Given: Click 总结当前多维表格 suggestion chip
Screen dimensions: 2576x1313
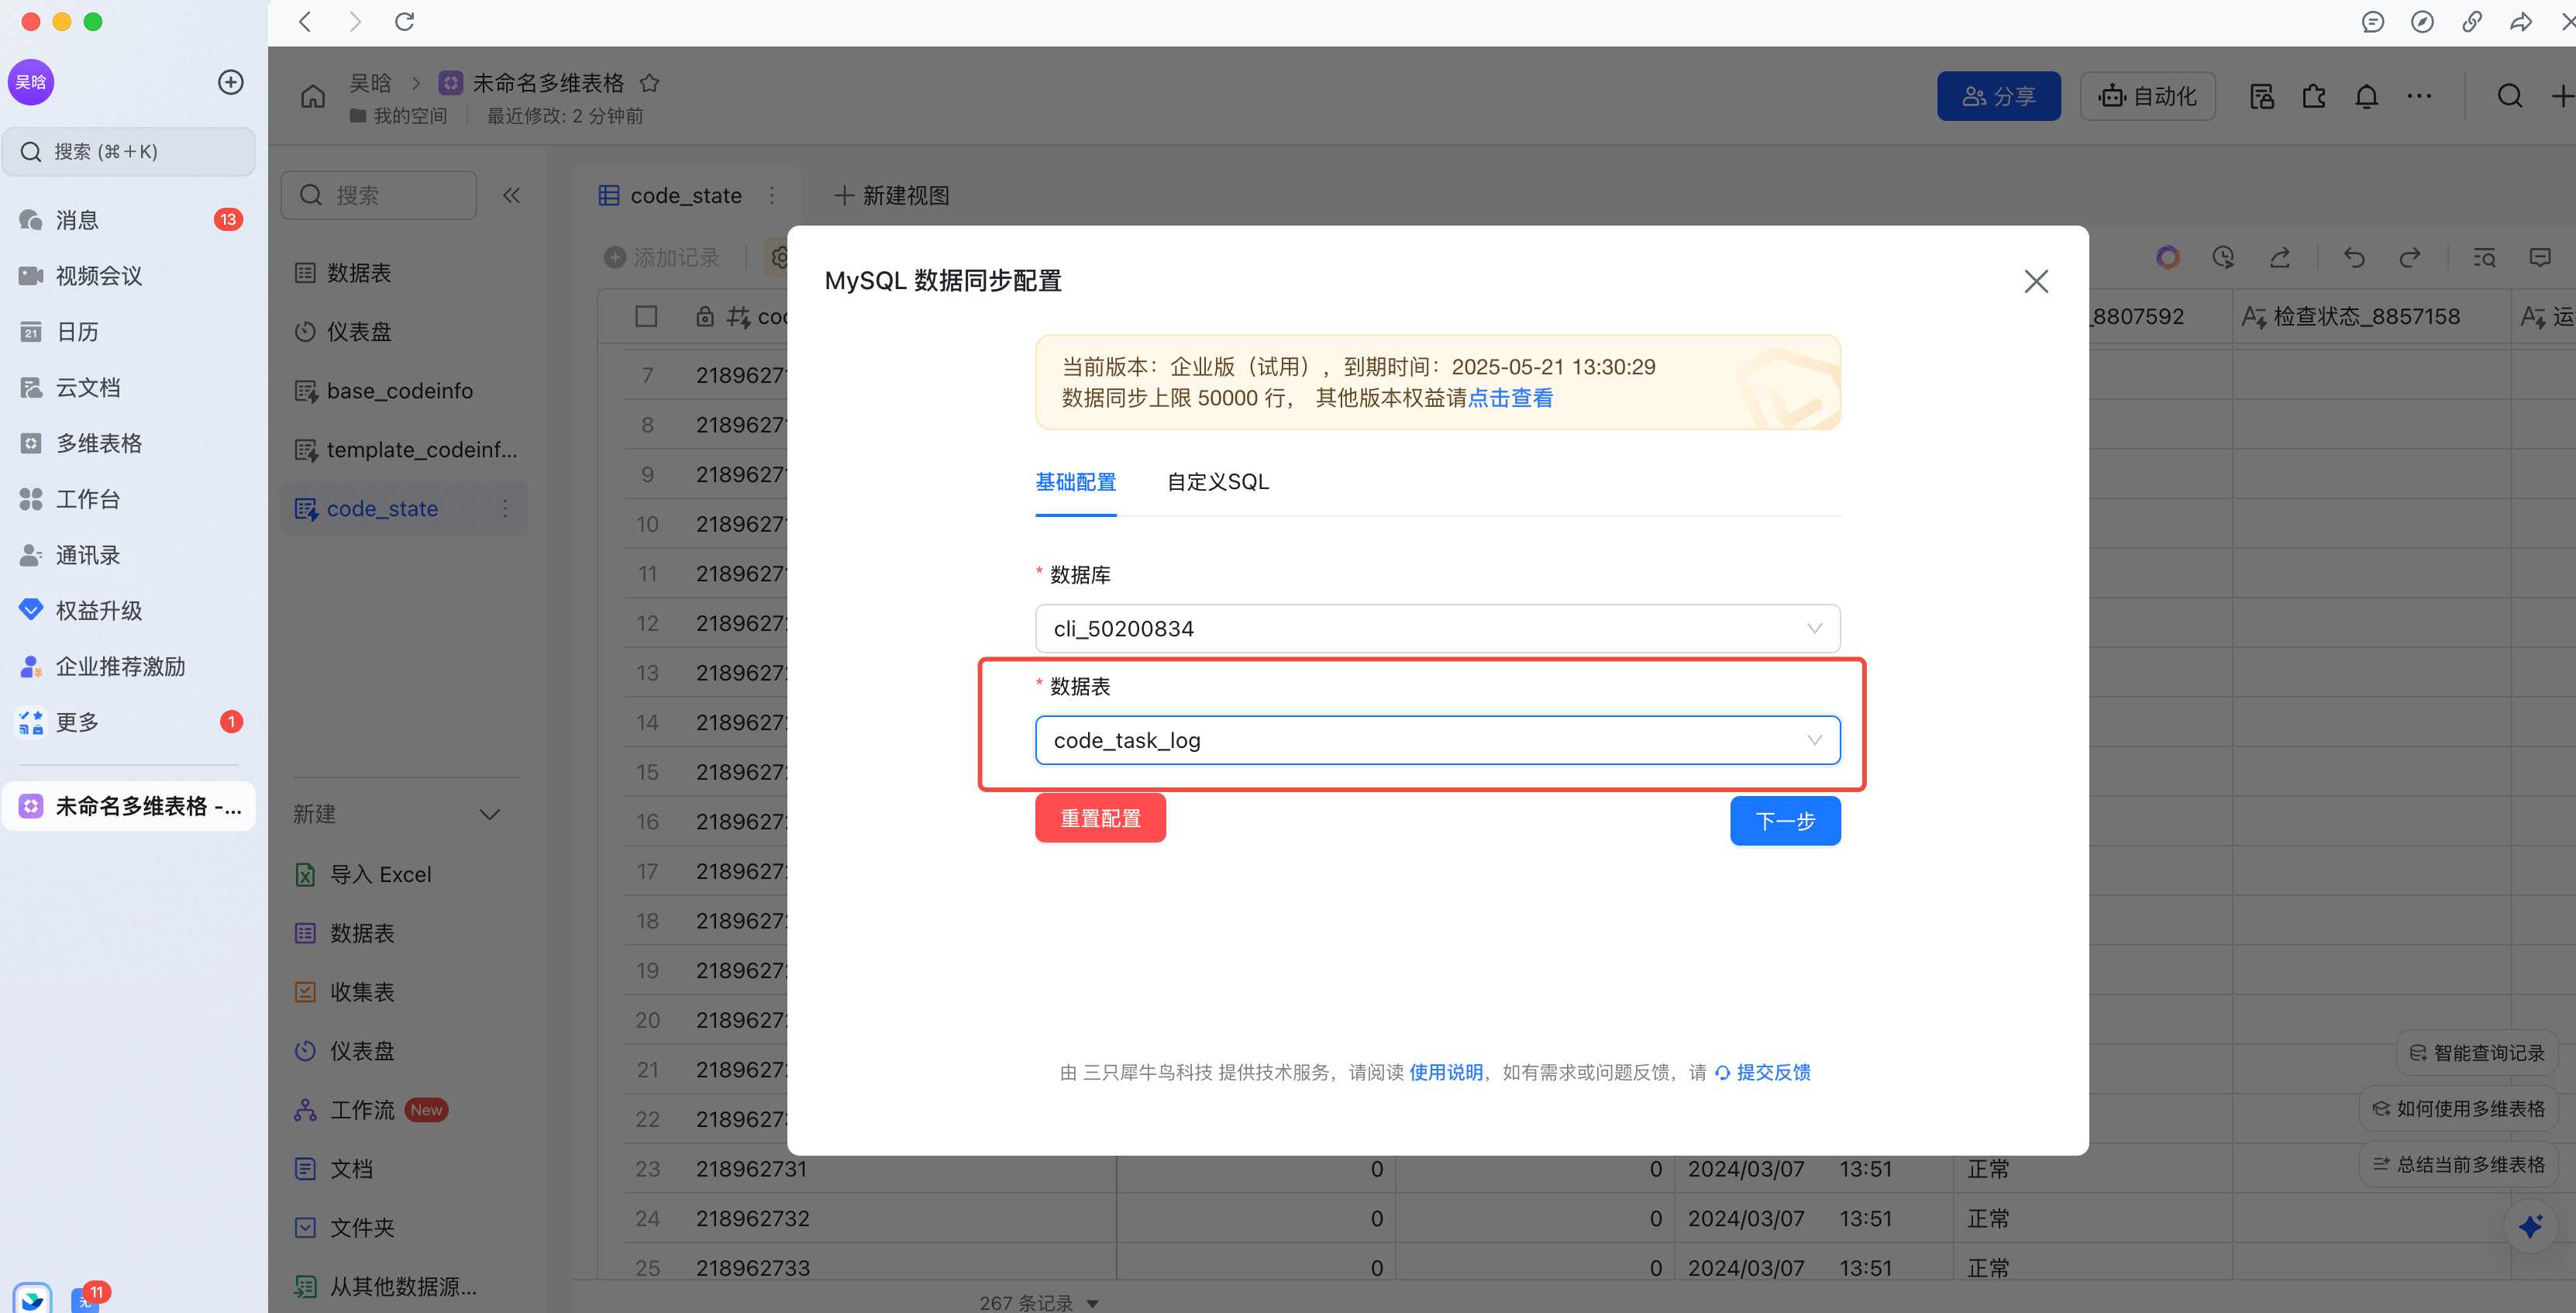Looking at the screenshot, I should [2458, 1165].
